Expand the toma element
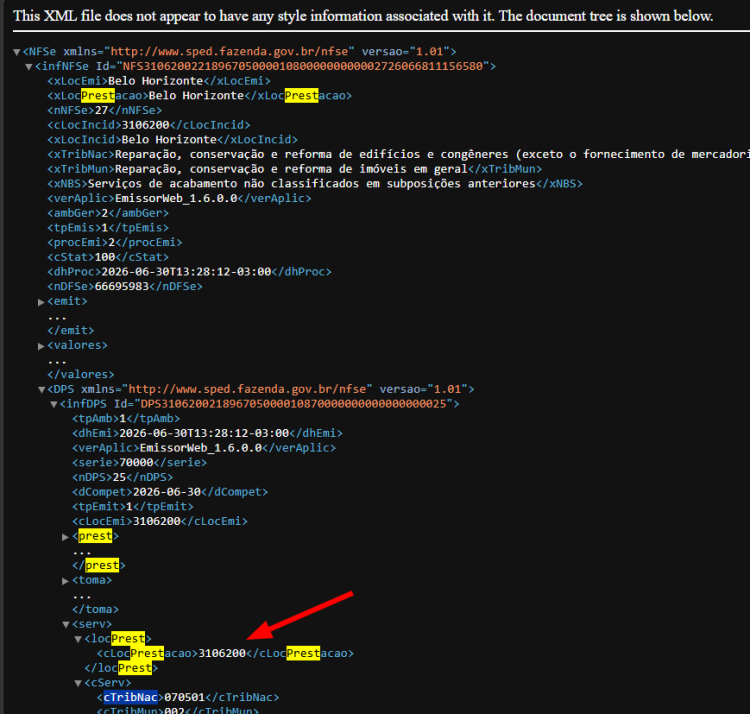The width and height of the screenshot is (750, 714). (x=66, y=581)
